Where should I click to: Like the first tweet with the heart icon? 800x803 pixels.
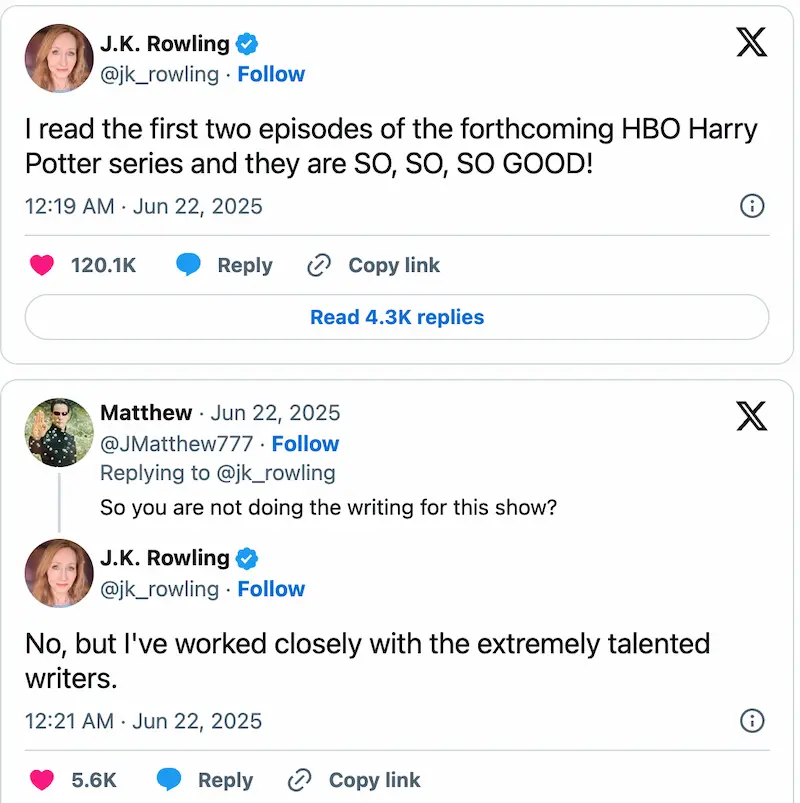[x=41, y=265]
